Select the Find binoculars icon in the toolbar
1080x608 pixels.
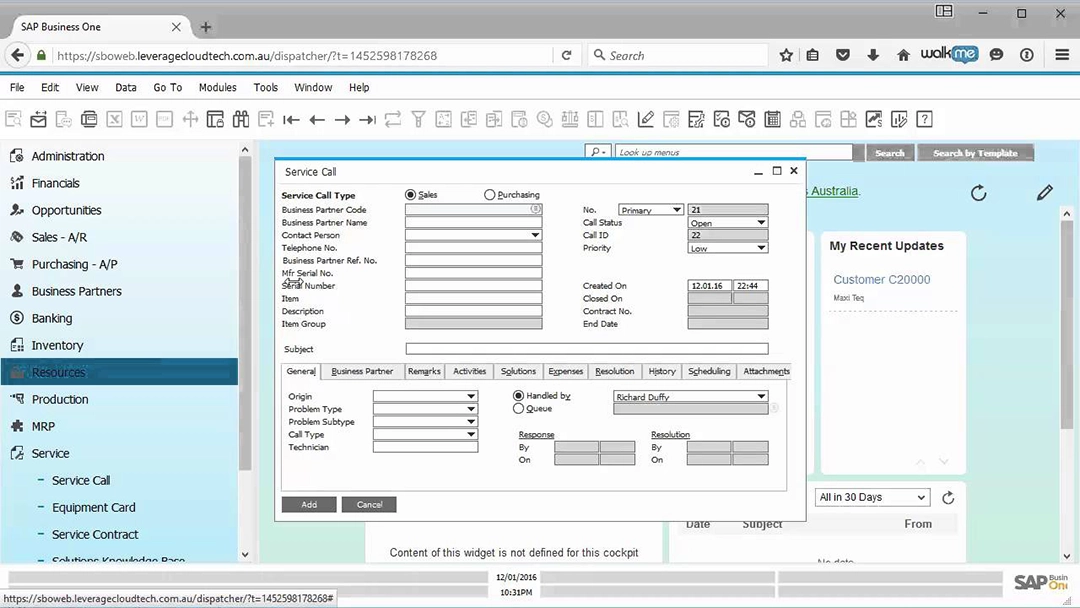tap(241, 118)
